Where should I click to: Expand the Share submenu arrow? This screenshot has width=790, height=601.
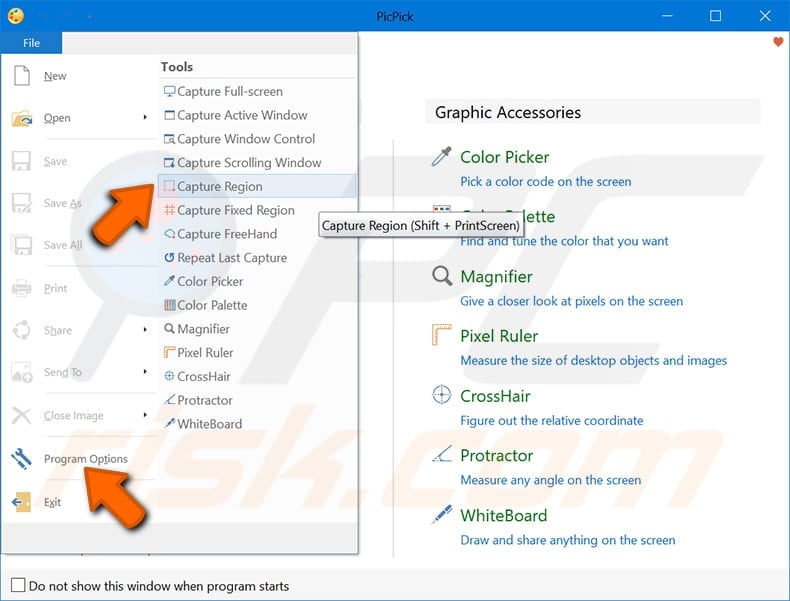(x=145, y=329)
